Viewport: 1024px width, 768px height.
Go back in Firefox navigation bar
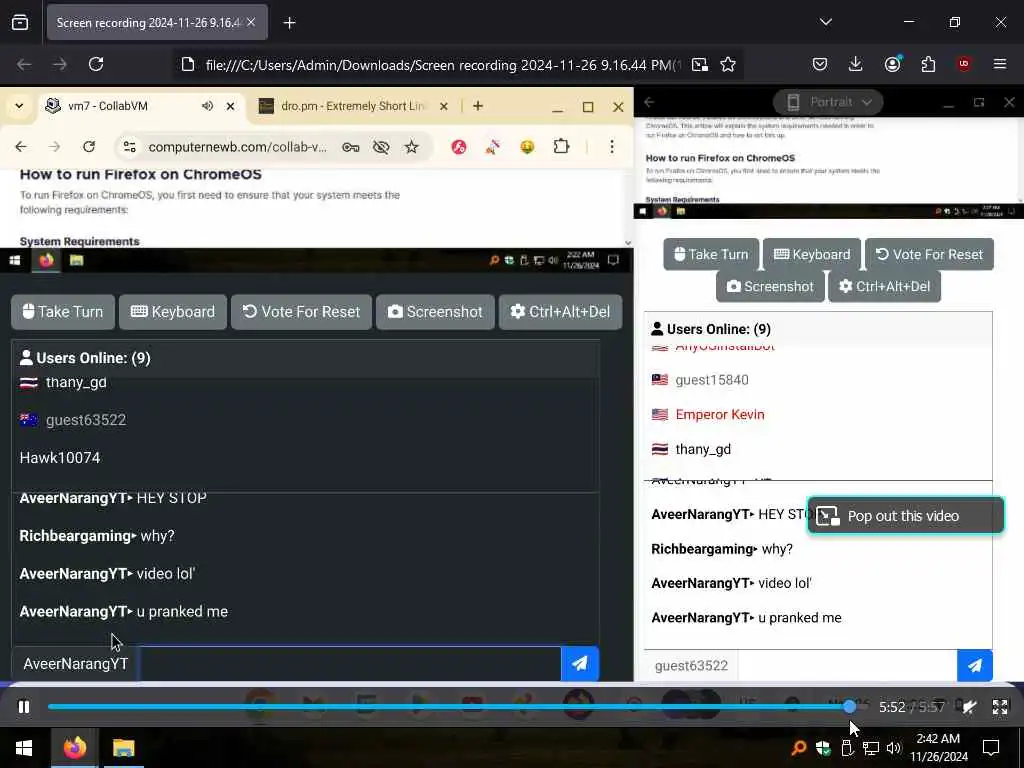(24, 64)
